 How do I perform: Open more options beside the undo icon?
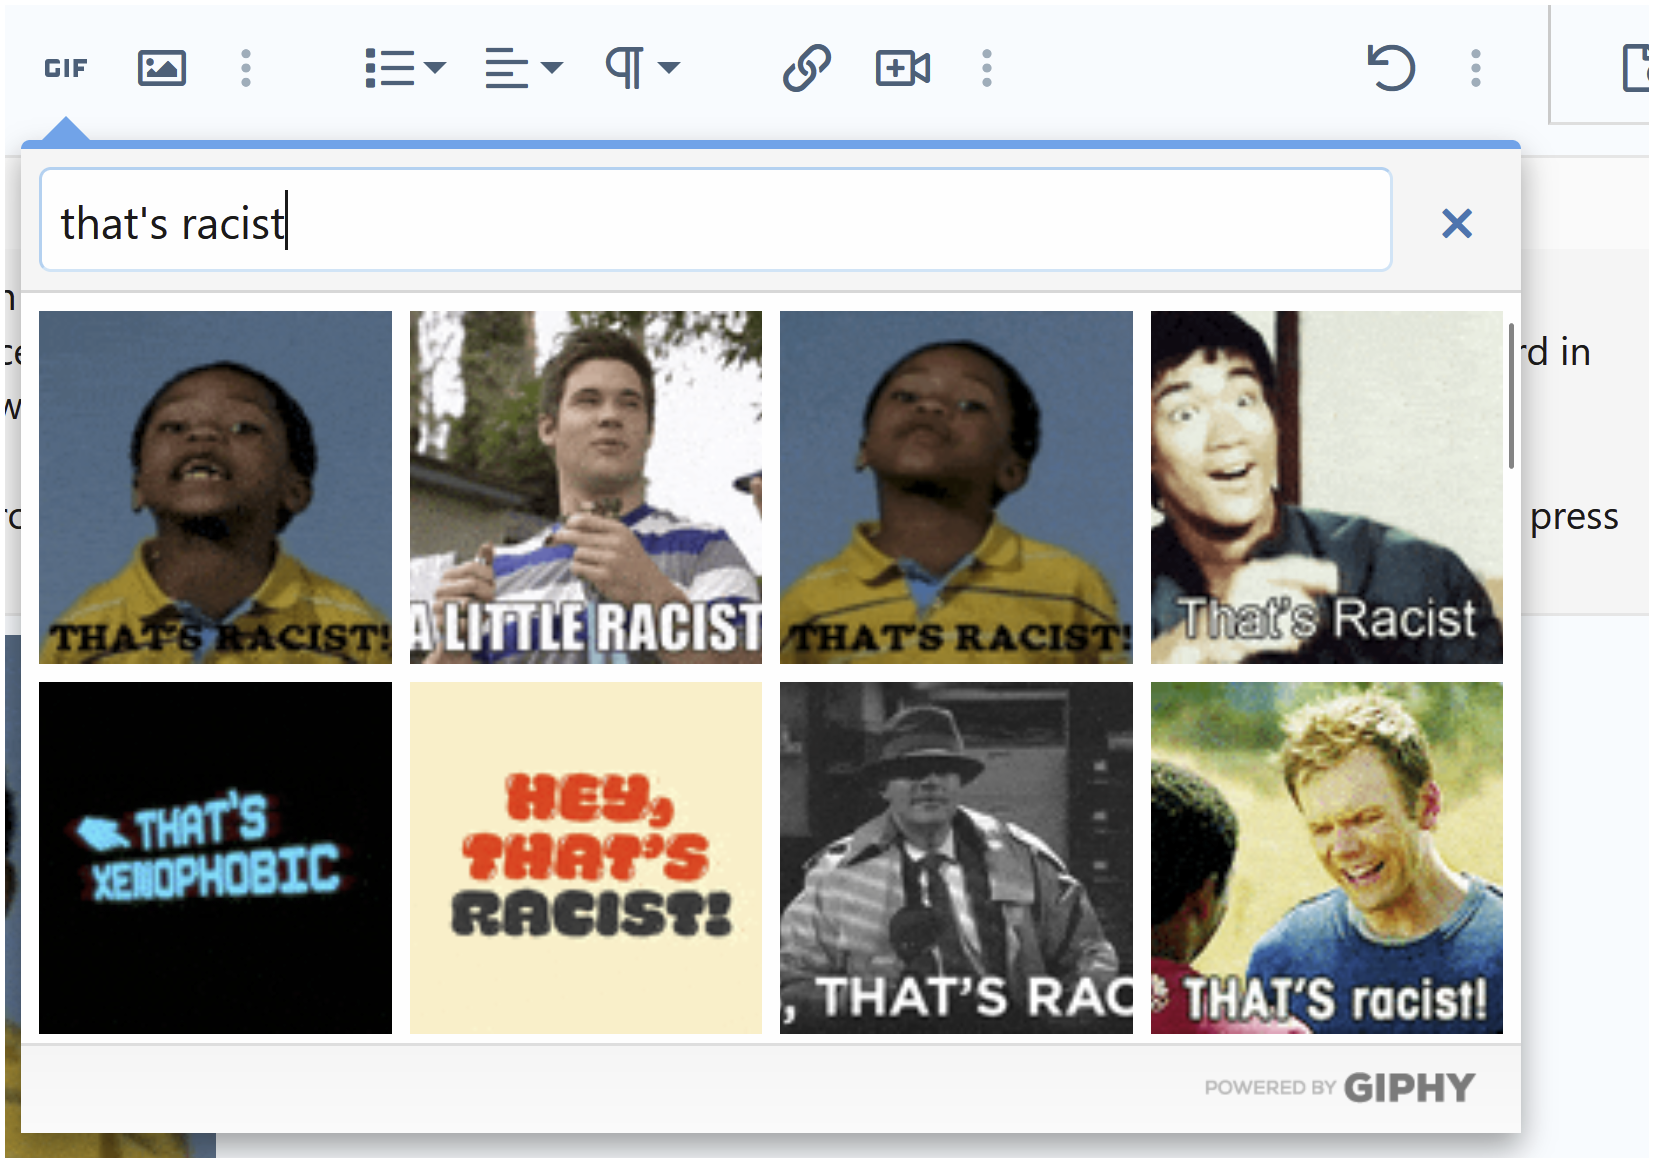[x=1476, y=68]
